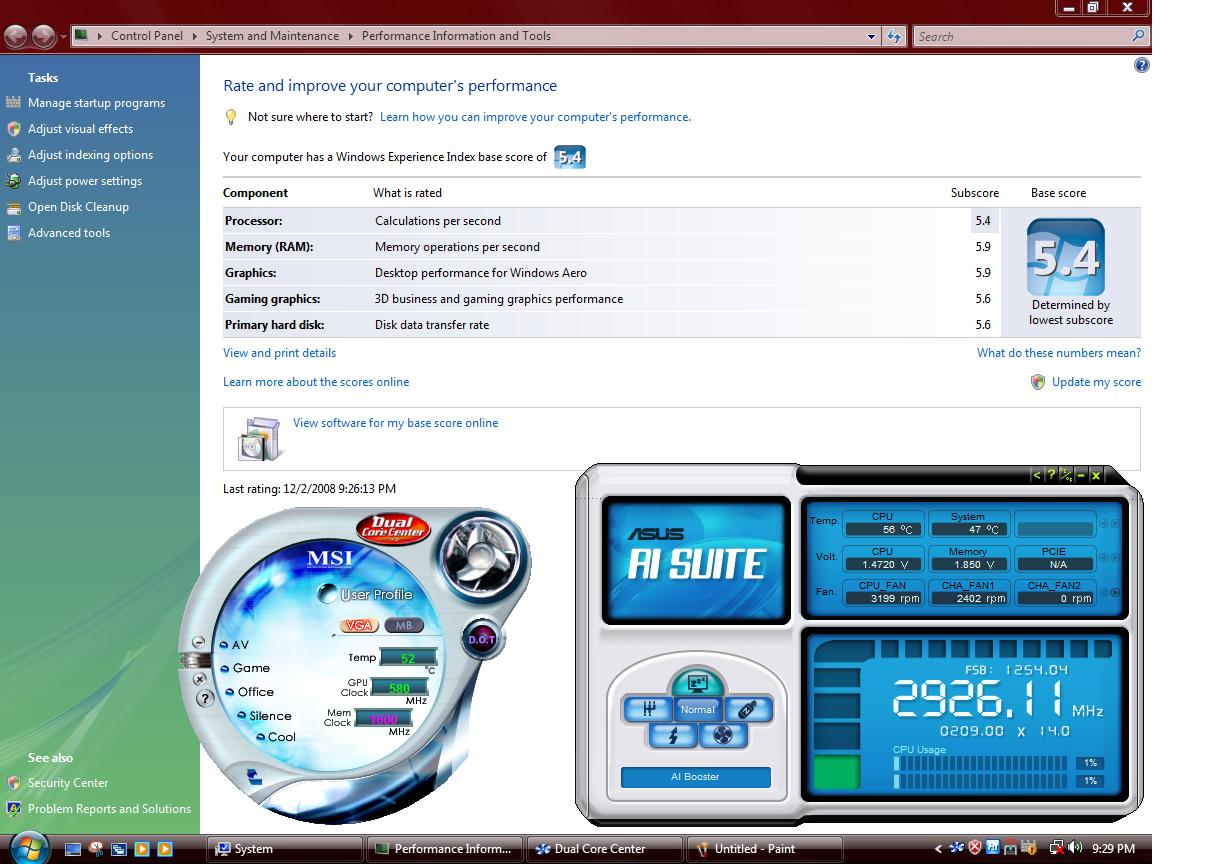Go back using the Back arrow button
The image size is (1206, 864).
coord(16,37)
